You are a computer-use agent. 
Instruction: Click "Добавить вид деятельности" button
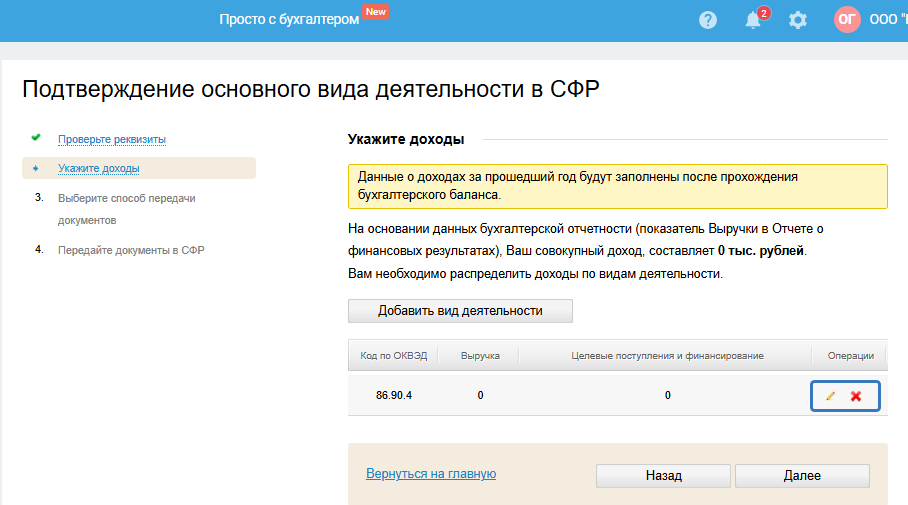[460, 311]
